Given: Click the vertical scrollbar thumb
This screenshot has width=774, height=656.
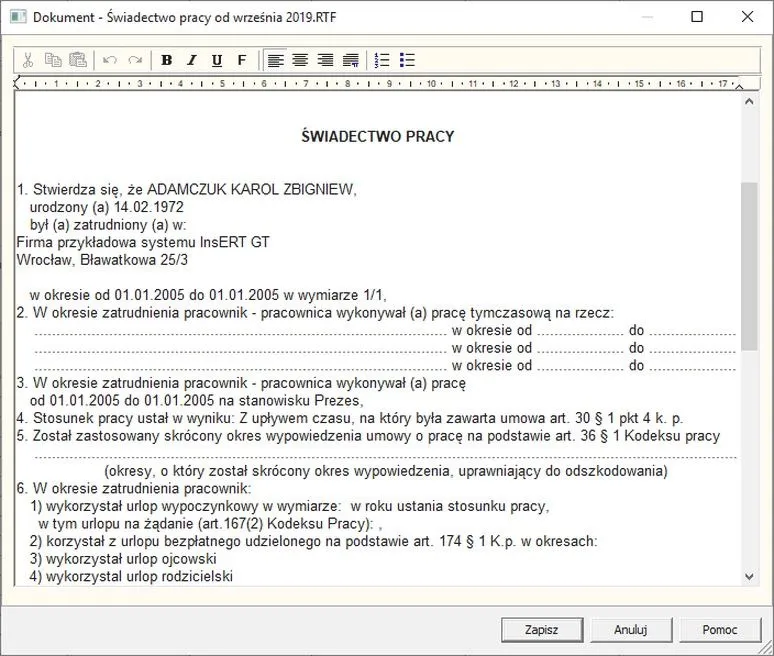Looking at the screenshot, I should pos(749,267).
